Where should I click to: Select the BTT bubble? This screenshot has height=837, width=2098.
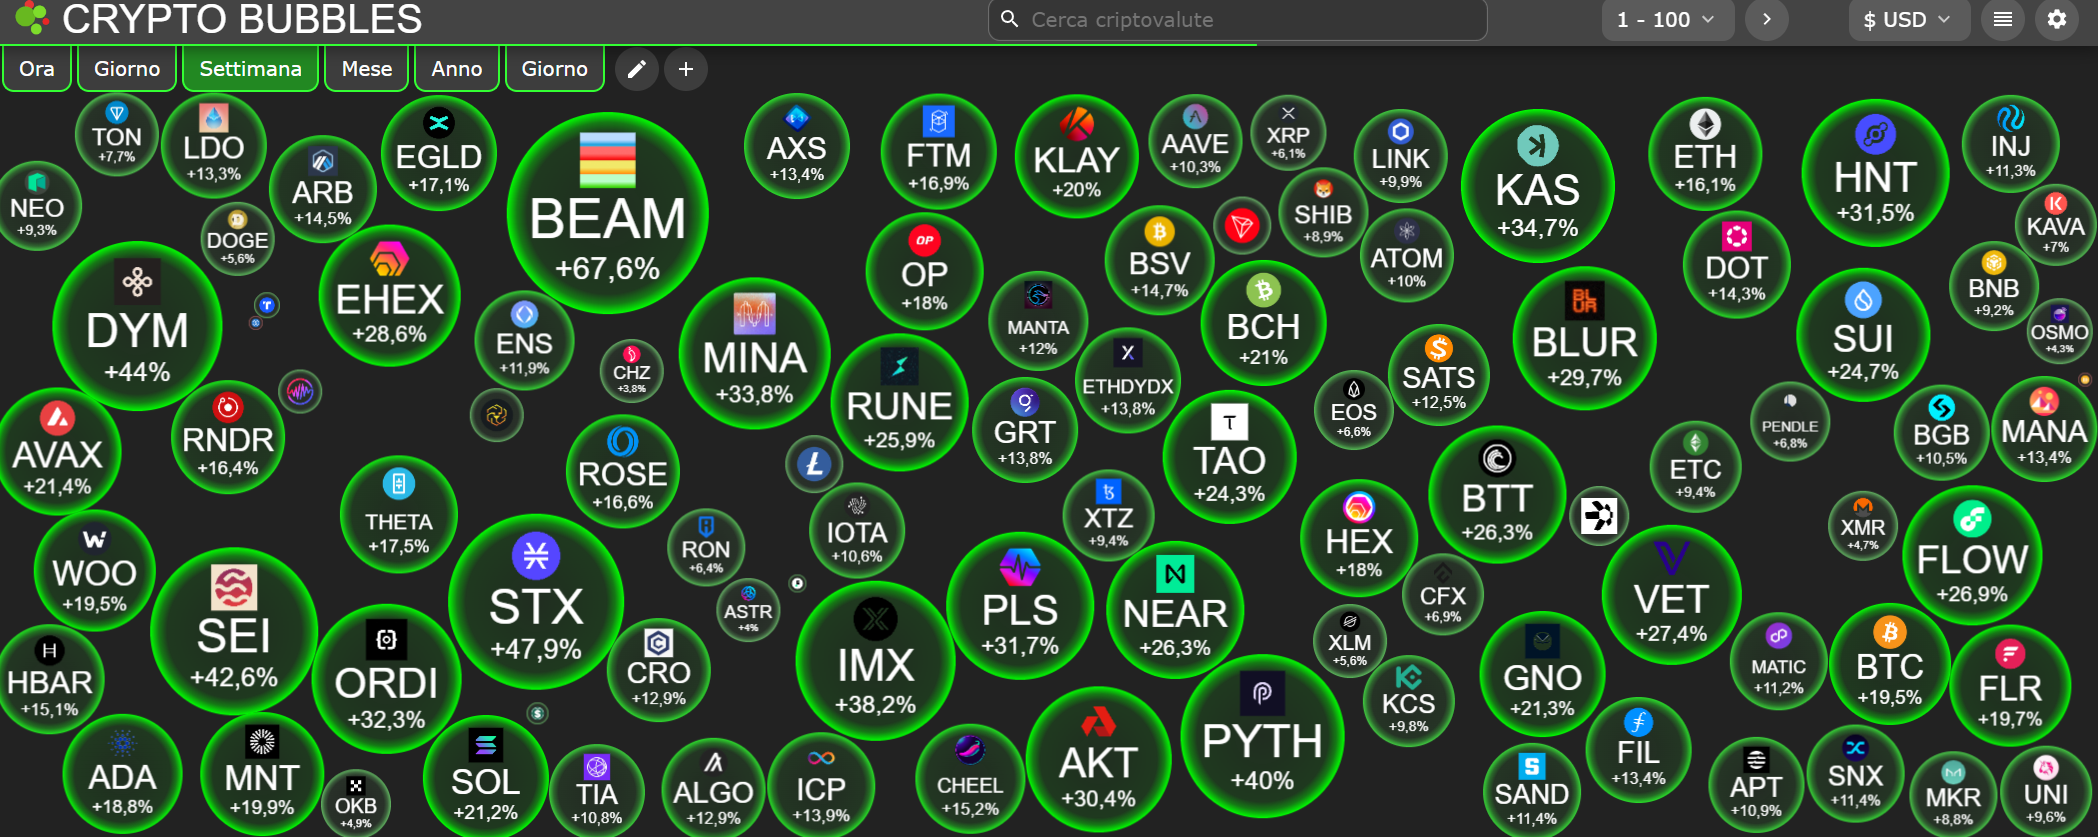1497,494
